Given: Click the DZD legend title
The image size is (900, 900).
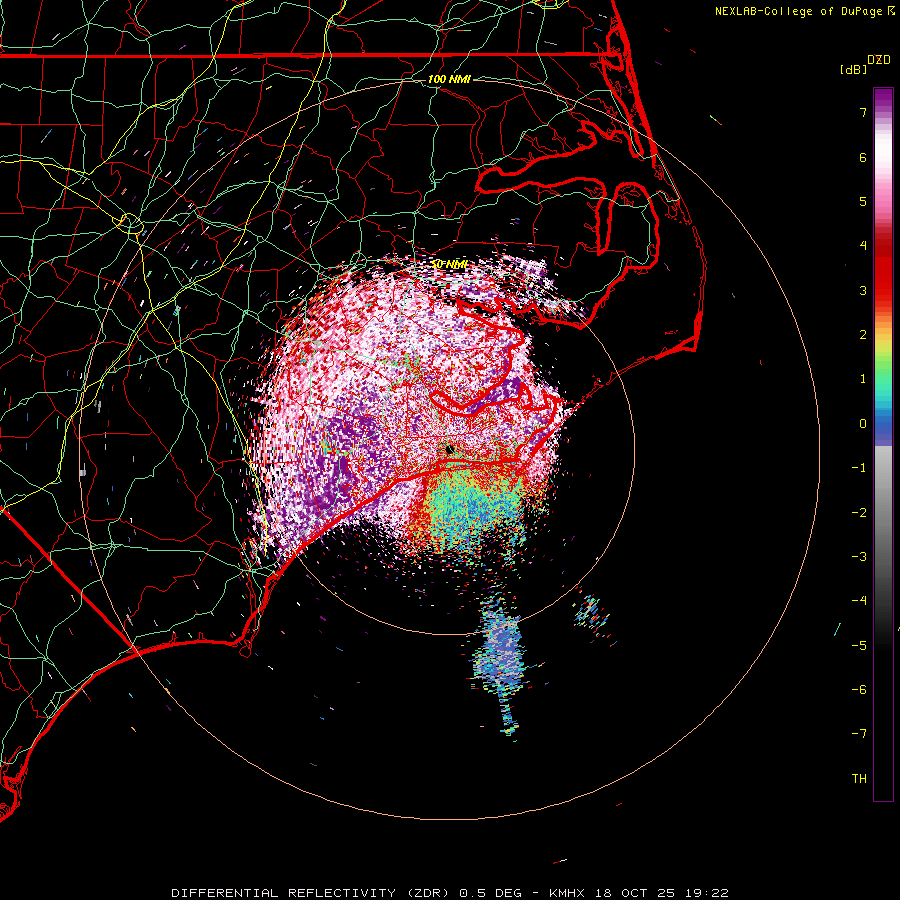Looking at the screenshot, I should click(x=879, y=60).
